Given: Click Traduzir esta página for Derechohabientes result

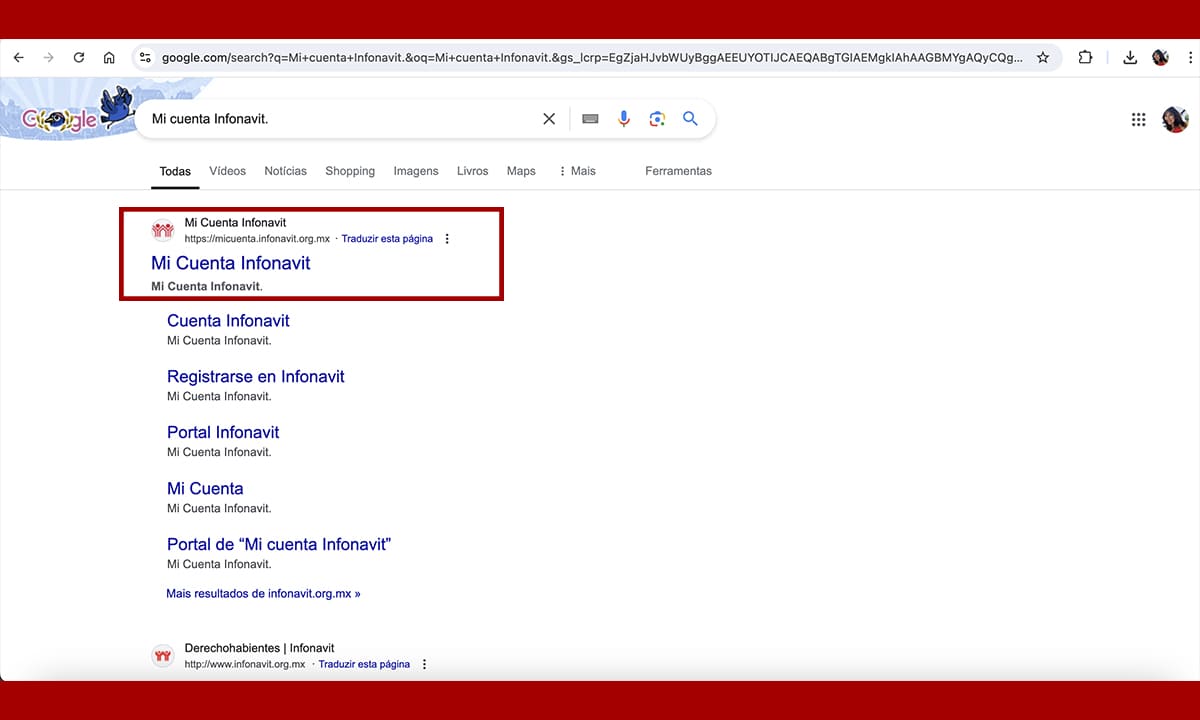Looking at the screenshot, I should click(x=364, y=664).
